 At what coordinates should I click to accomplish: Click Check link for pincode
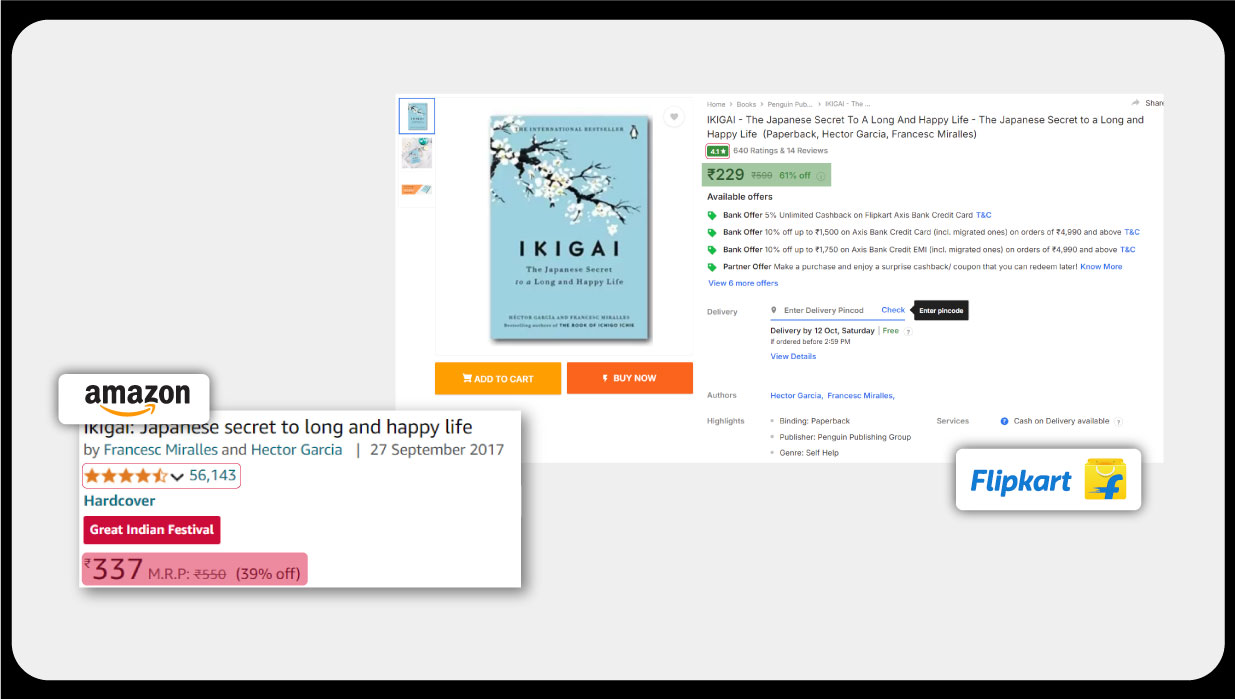pos(893,310)
